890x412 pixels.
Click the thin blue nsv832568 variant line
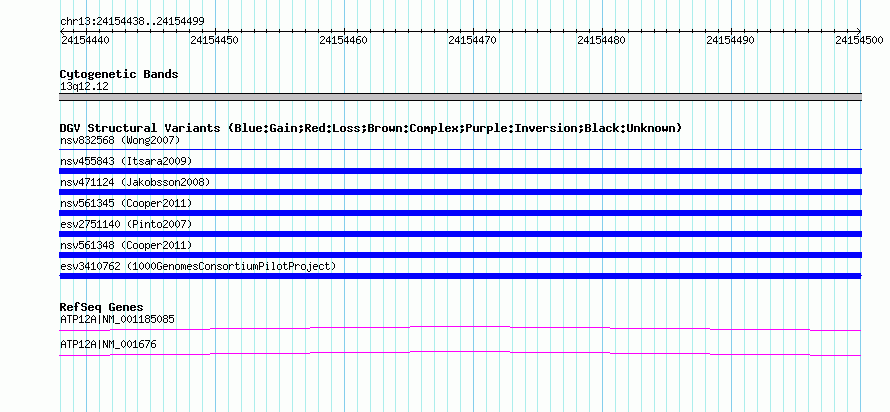[460, 150]
